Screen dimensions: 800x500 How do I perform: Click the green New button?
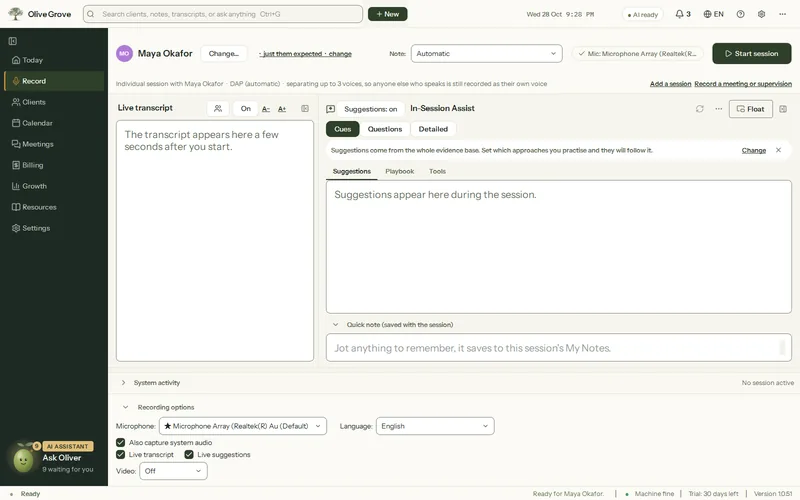point(388,14)
